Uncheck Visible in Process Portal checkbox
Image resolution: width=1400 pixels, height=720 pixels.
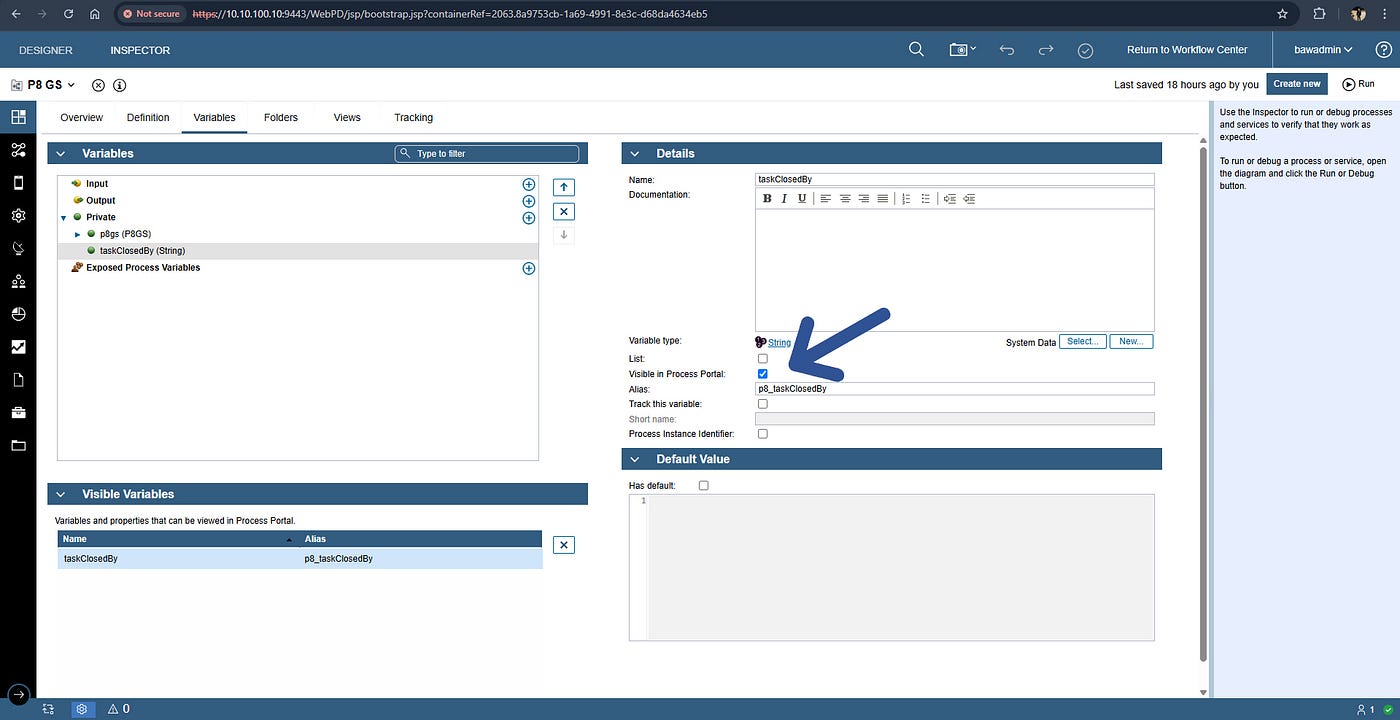coord(763,374)
